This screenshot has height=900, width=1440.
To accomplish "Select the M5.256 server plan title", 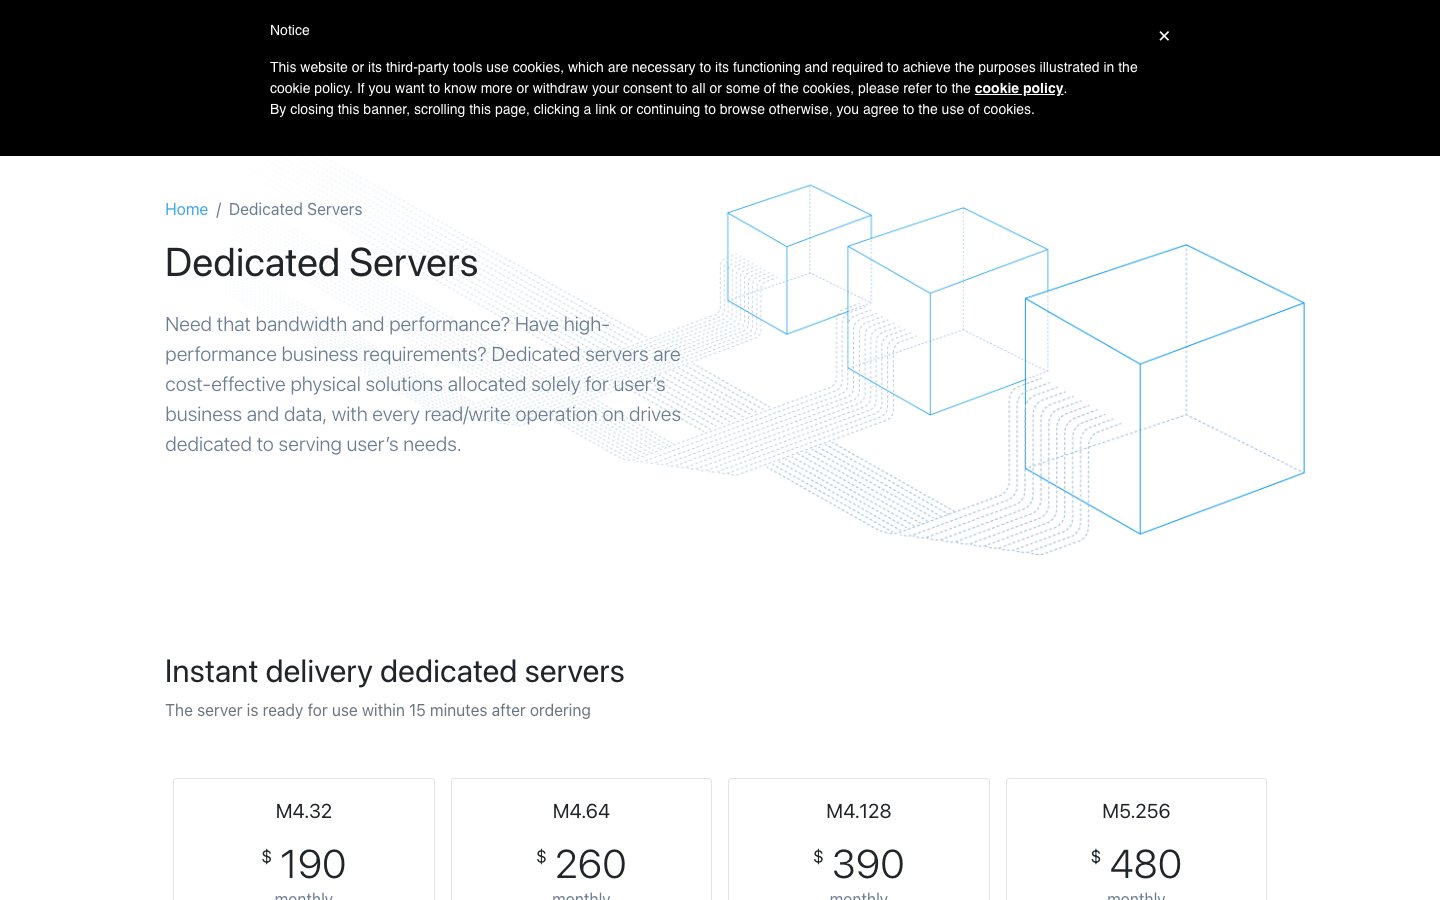I will point(1136,811).
